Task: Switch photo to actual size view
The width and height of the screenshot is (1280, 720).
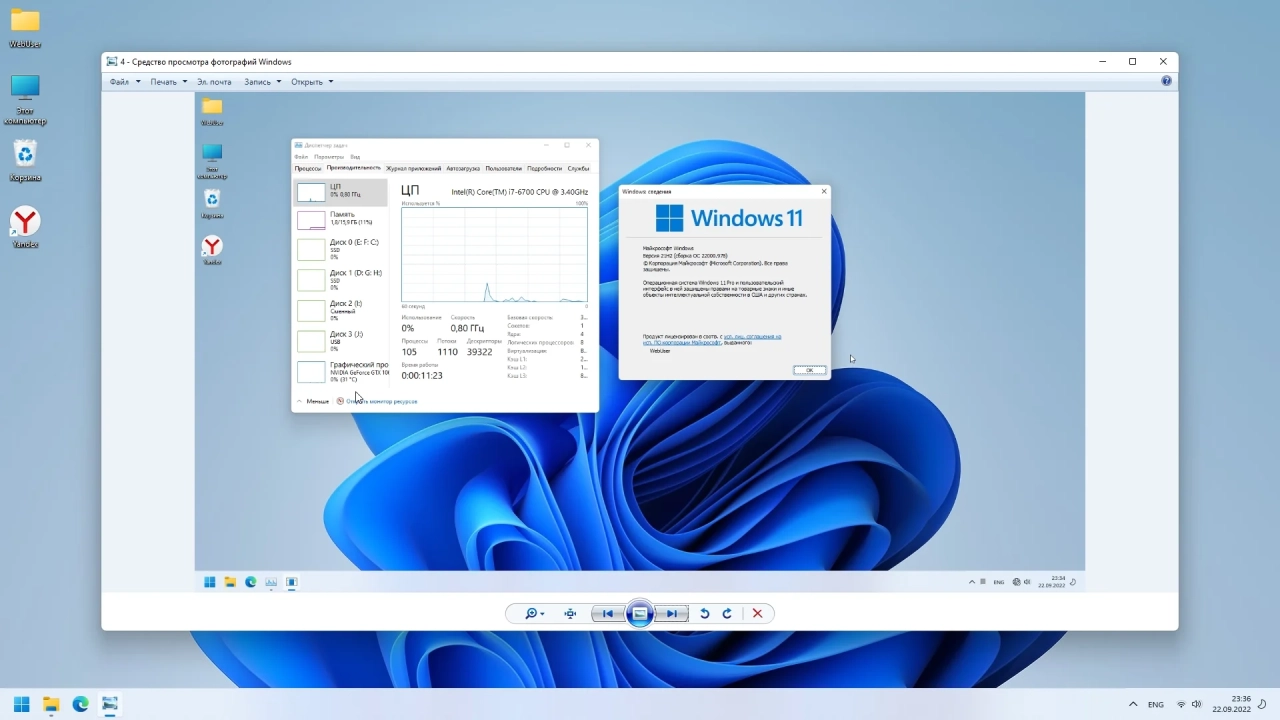Action: (570, 614)
